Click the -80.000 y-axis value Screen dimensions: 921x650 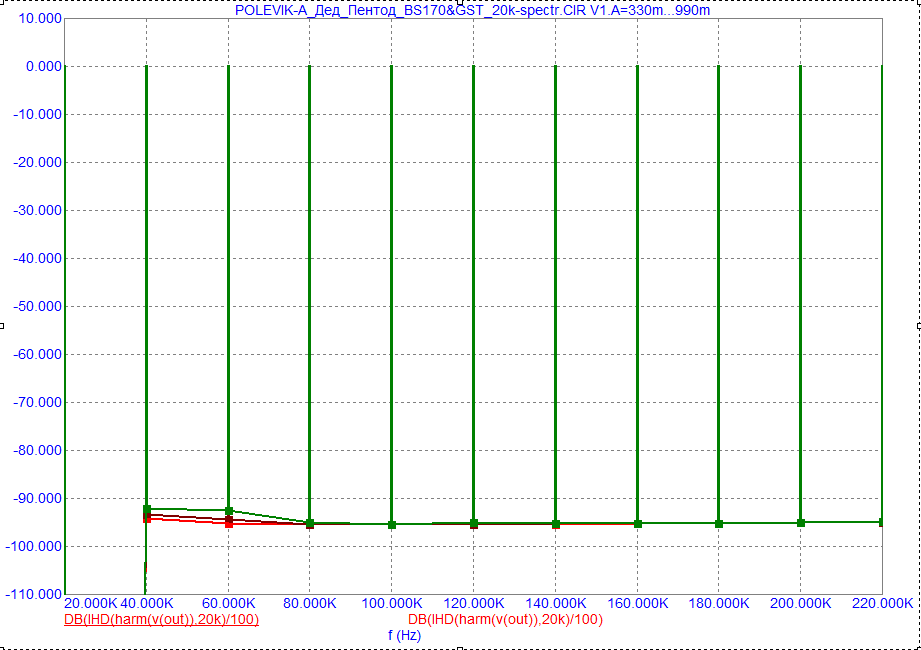pos(38,450)
